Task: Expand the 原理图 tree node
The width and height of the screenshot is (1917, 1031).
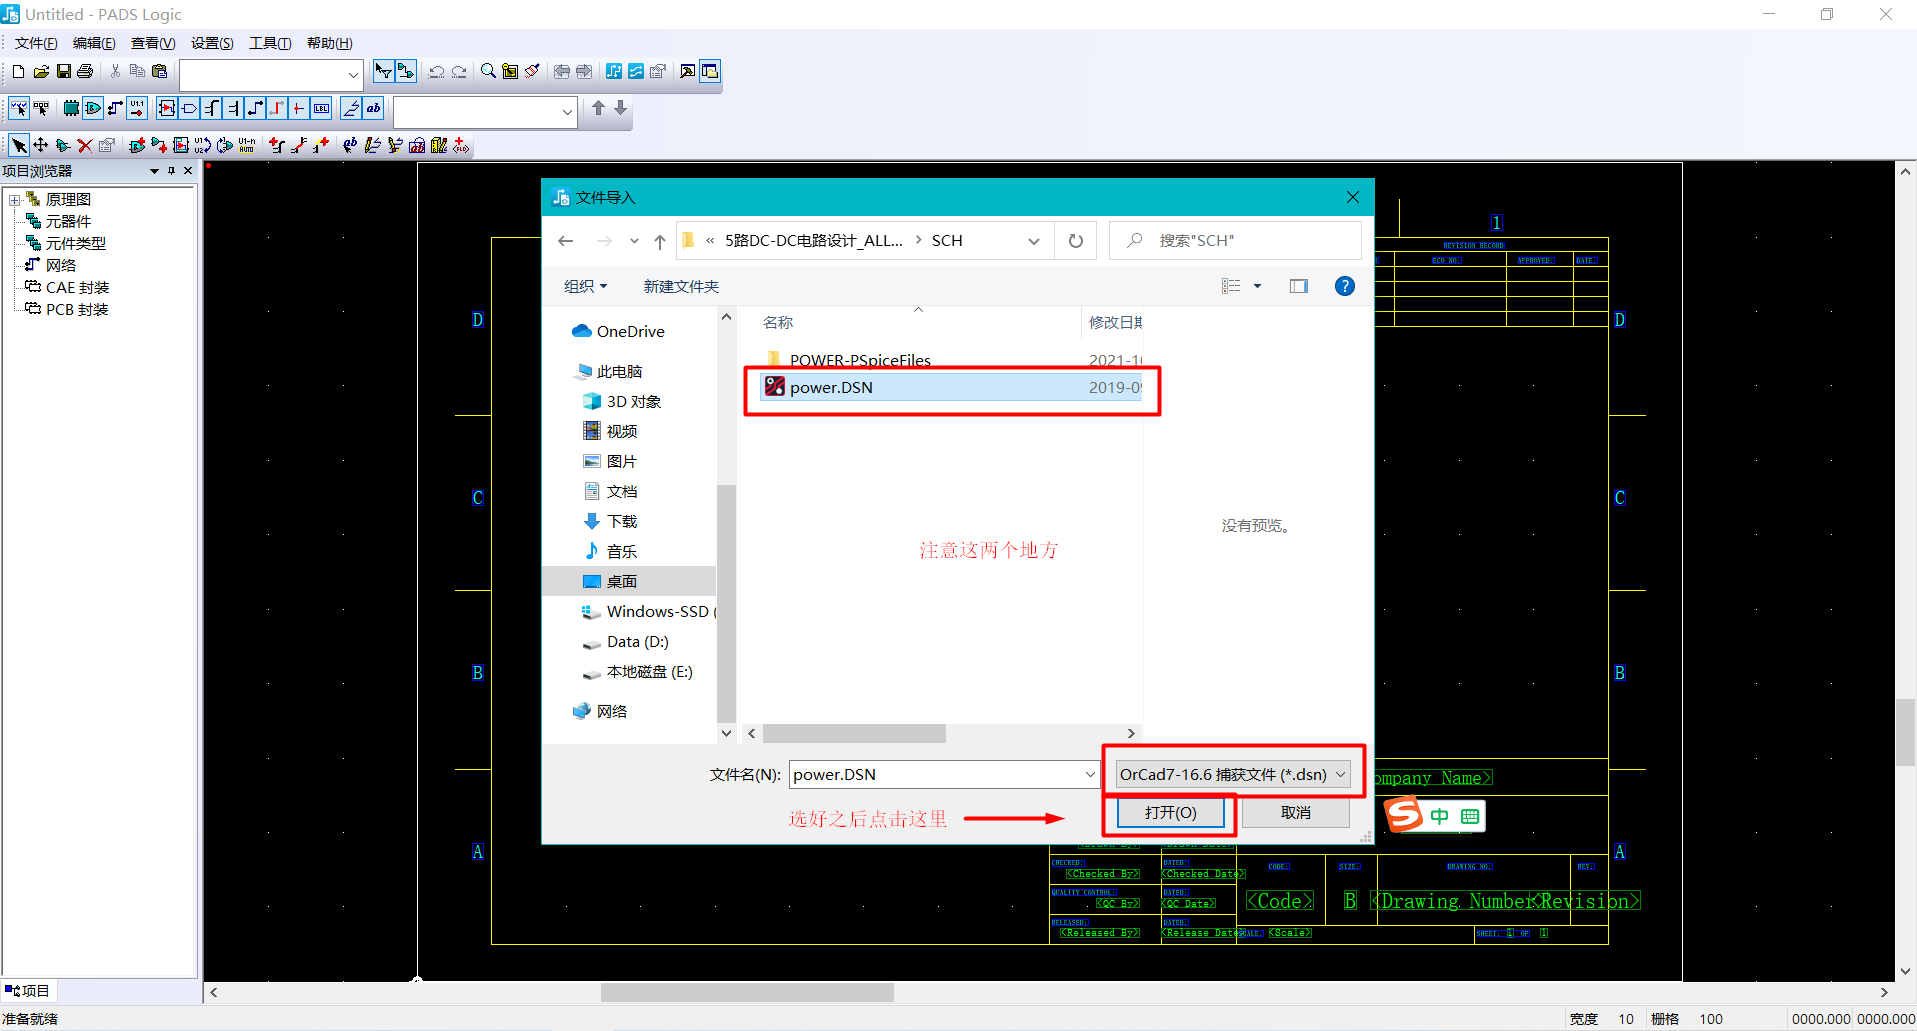Action: (x=15, y=200)
